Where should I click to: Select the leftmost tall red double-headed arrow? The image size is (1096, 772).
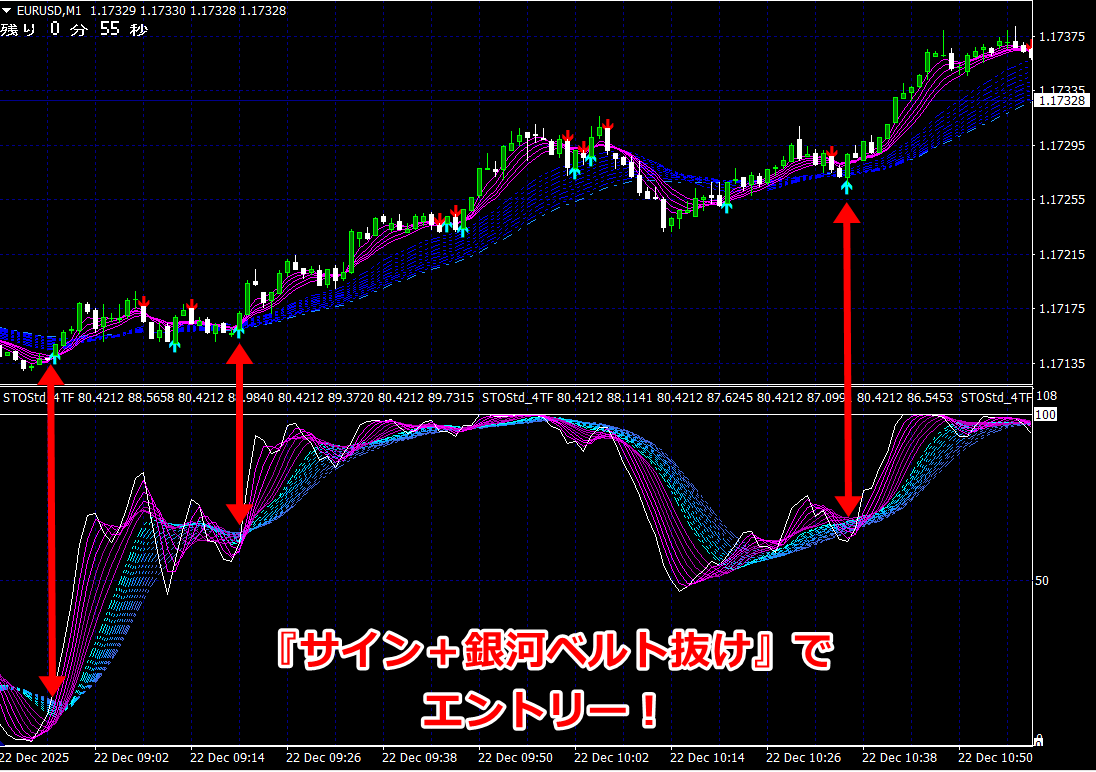pyautogui.click(x=52, y=530)
